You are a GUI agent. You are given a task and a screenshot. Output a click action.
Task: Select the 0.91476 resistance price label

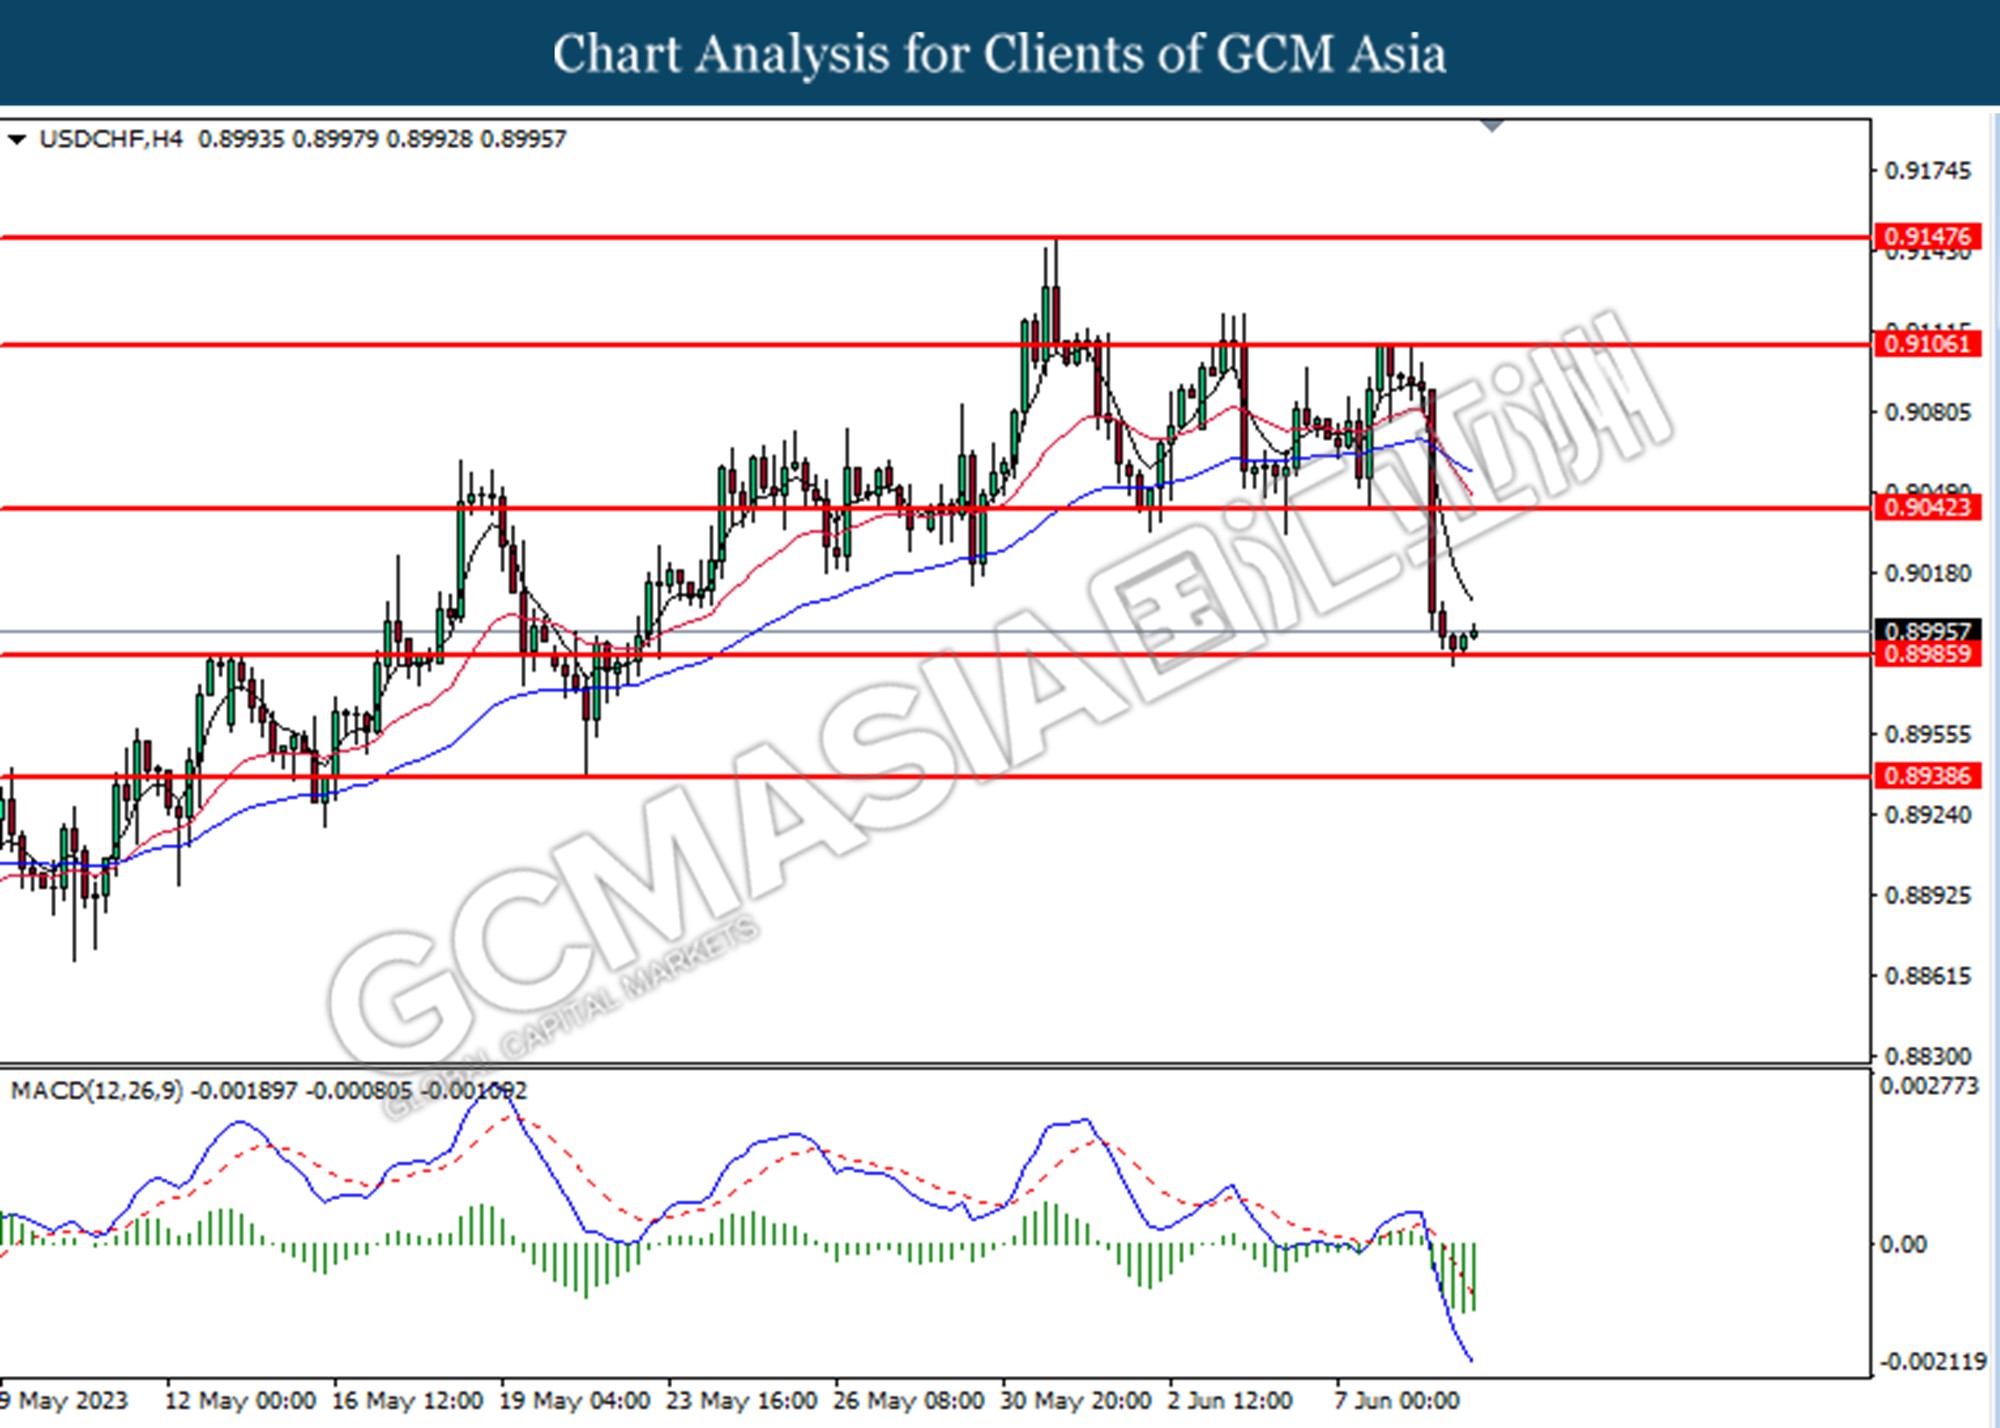pos(1927,237)
